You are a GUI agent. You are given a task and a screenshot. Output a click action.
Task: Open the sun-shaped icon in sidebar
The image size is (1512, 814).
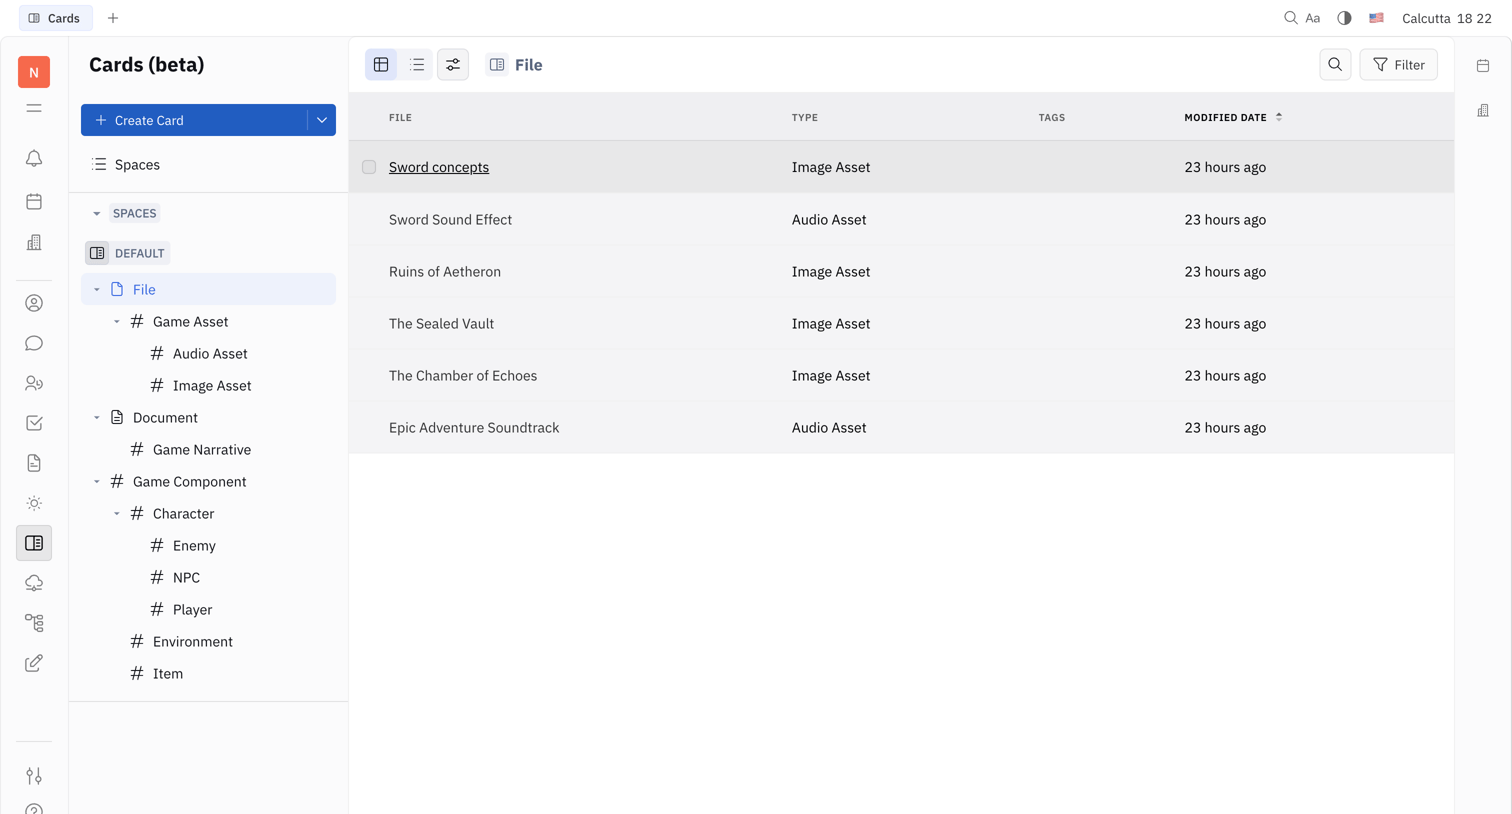pyautogui.click(x=34, y=503)
